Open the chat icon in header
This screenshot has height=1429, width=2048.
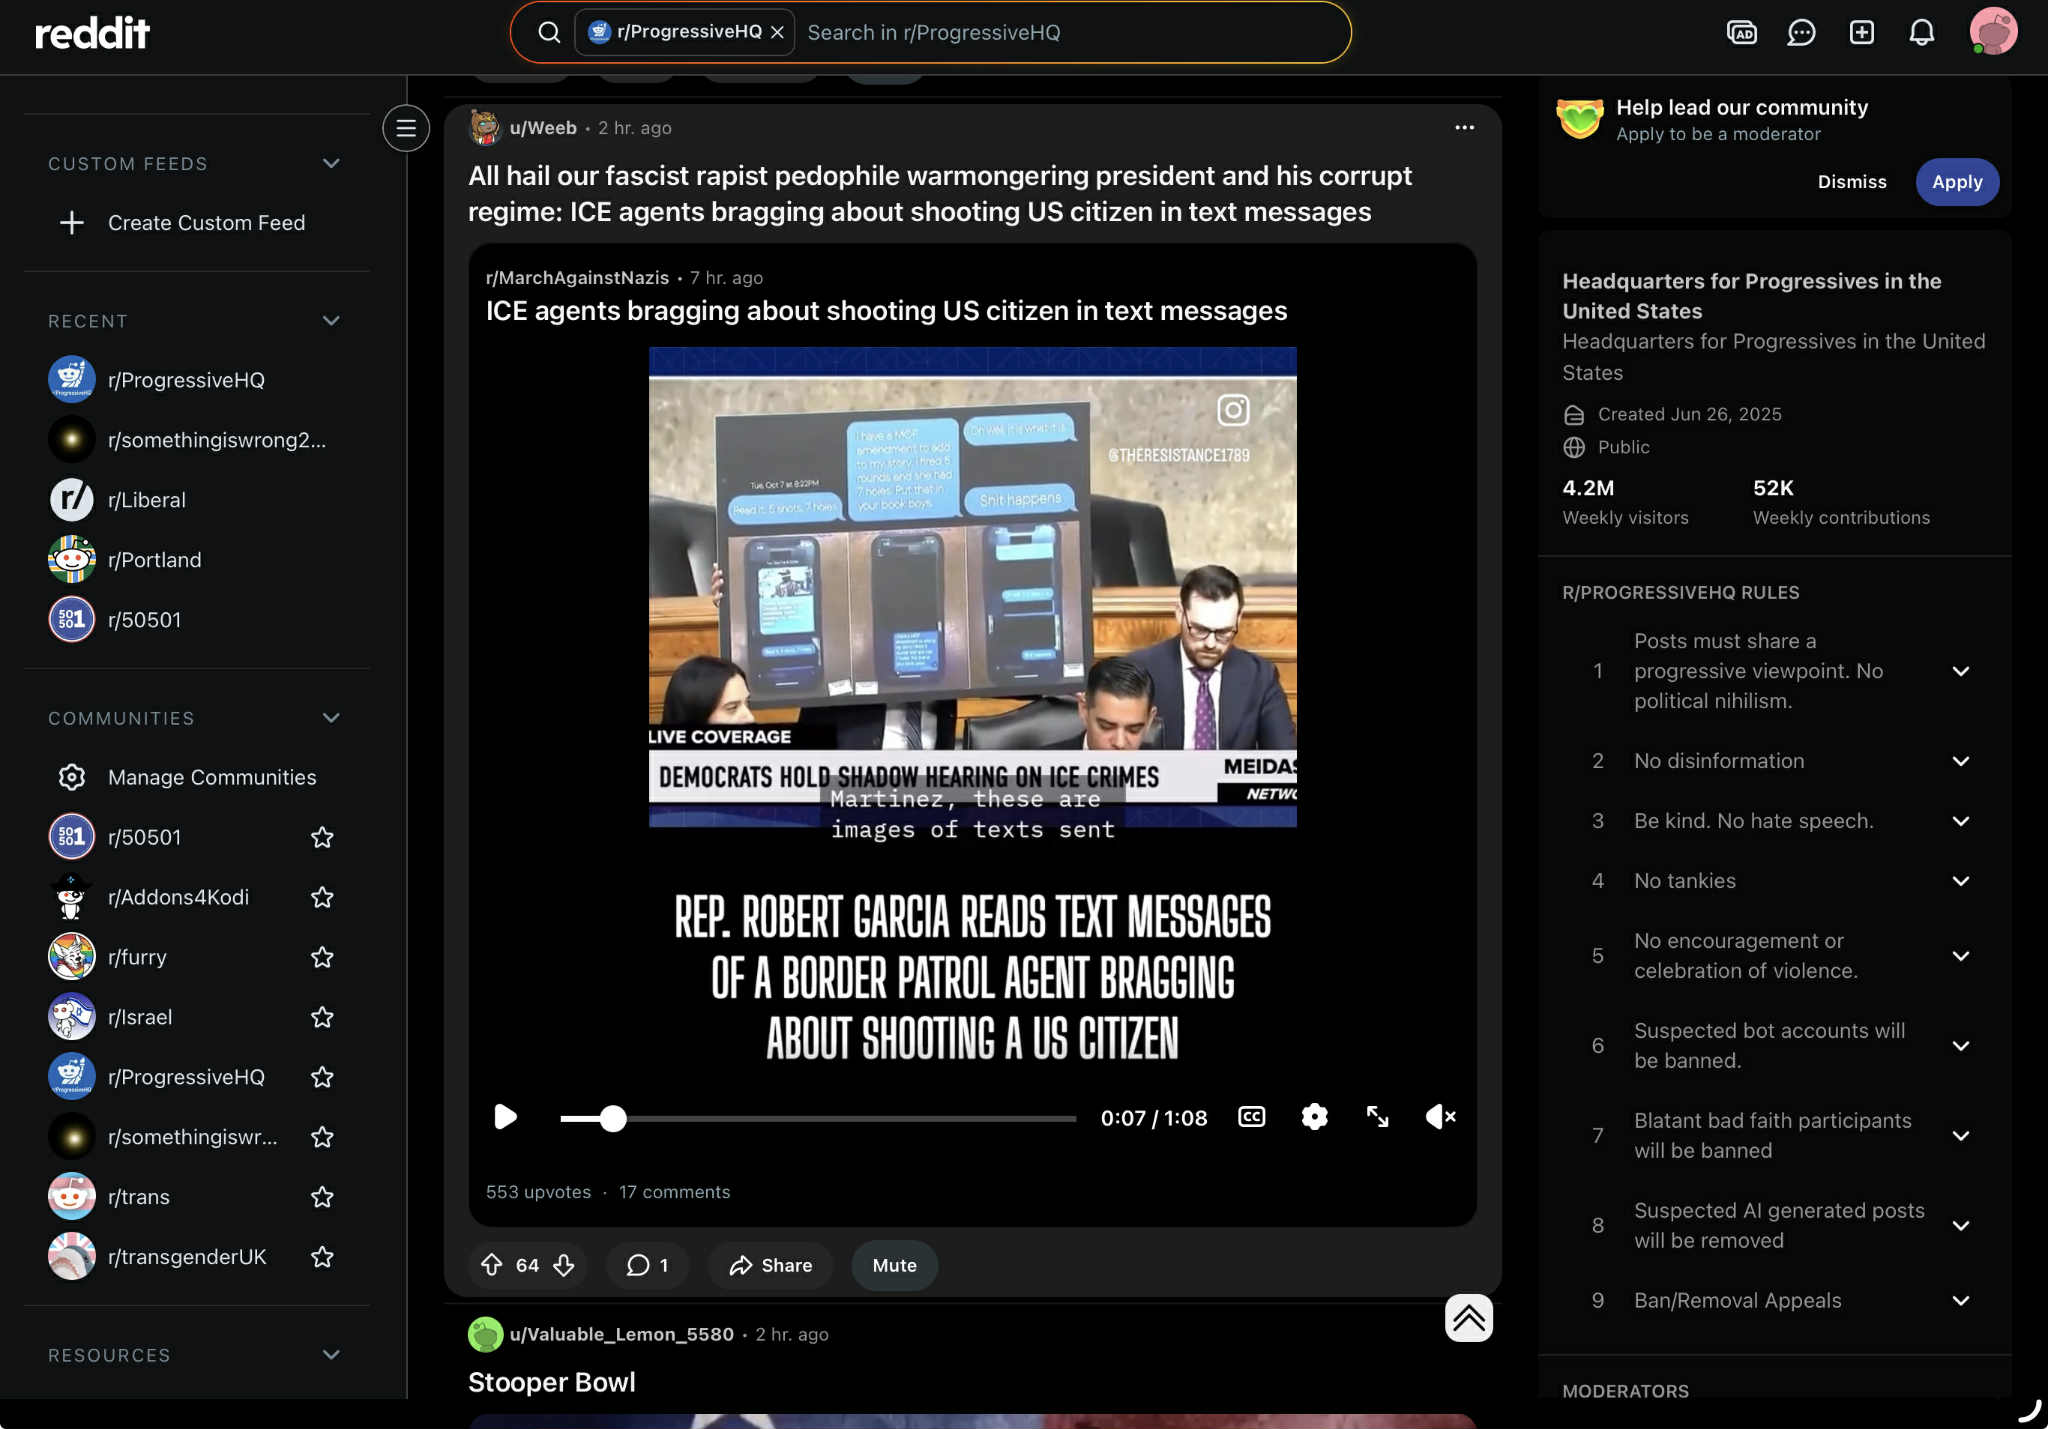pos(1801,32)
